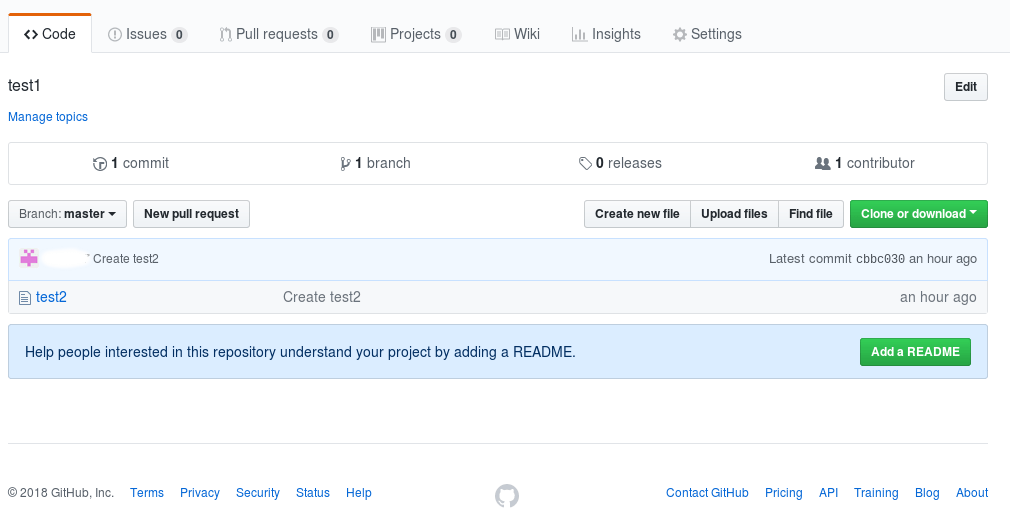Open the About footer link
This screenshot has height=517, width=1010.
[972, 493]
